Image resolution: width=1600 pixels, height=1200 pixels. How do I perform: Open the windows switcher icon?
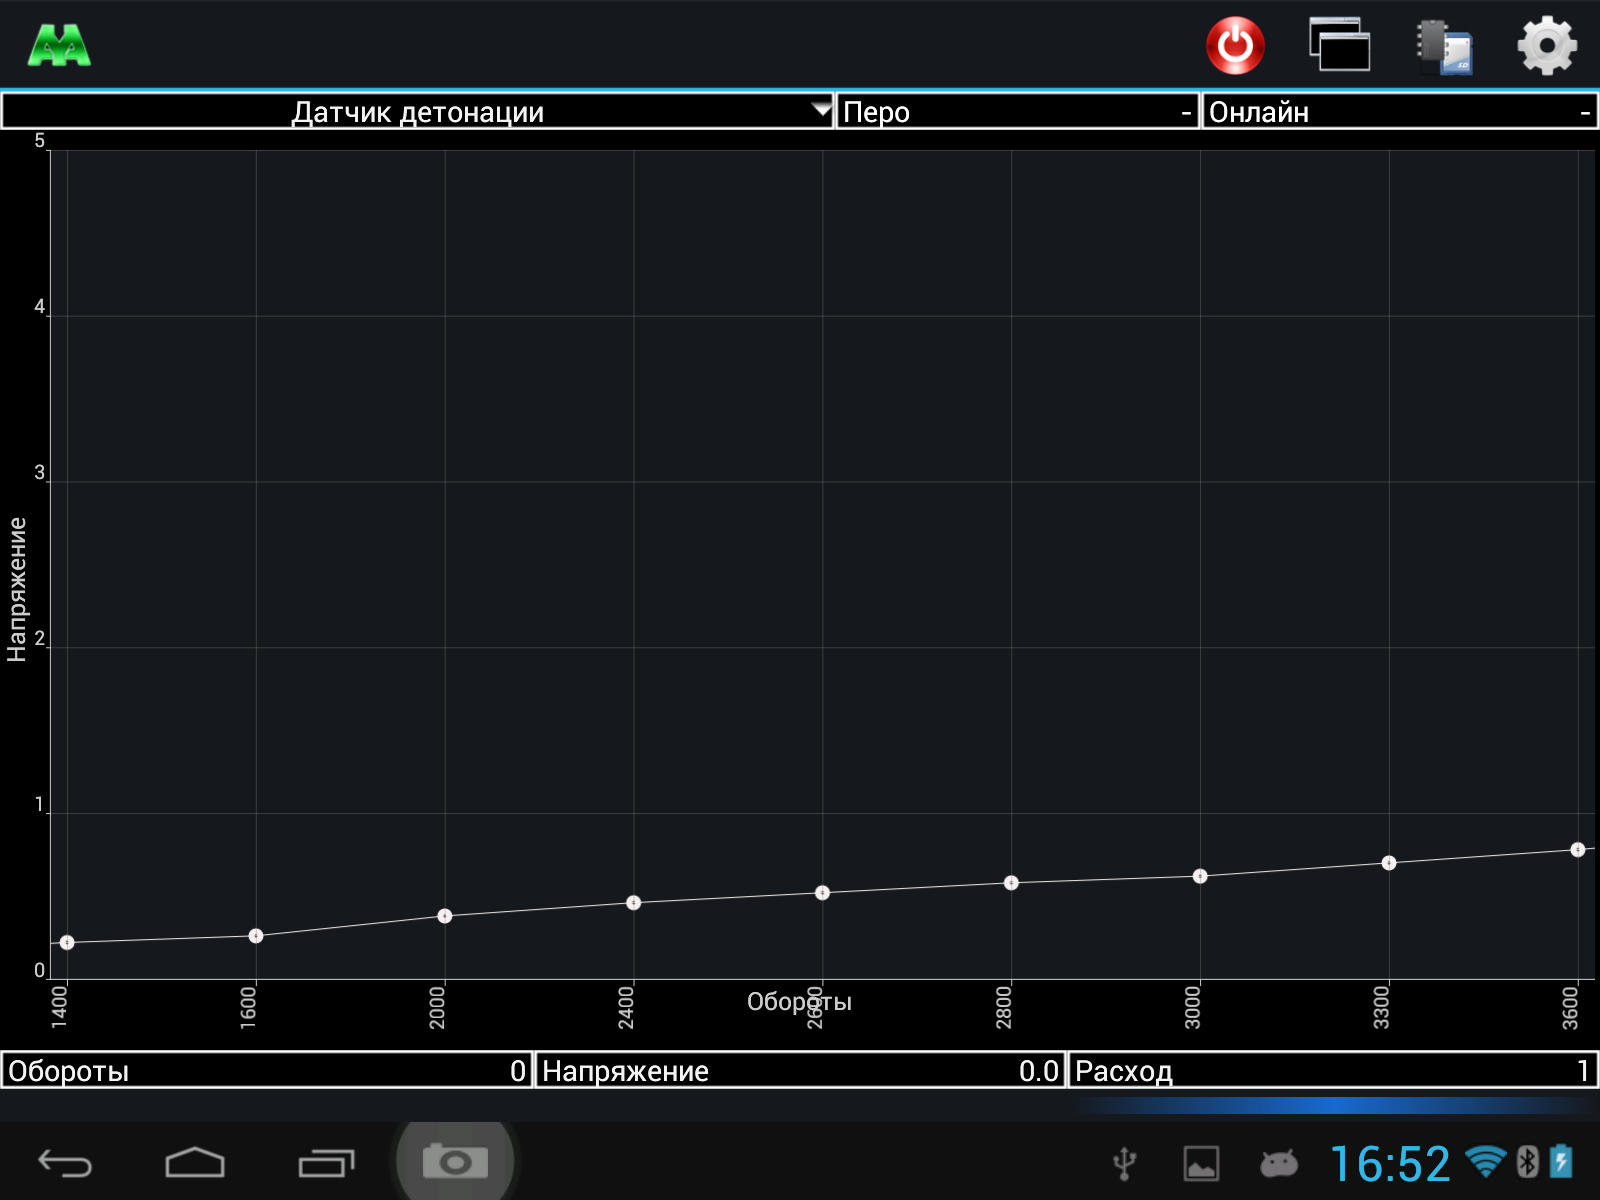[x=1339, y=45]
